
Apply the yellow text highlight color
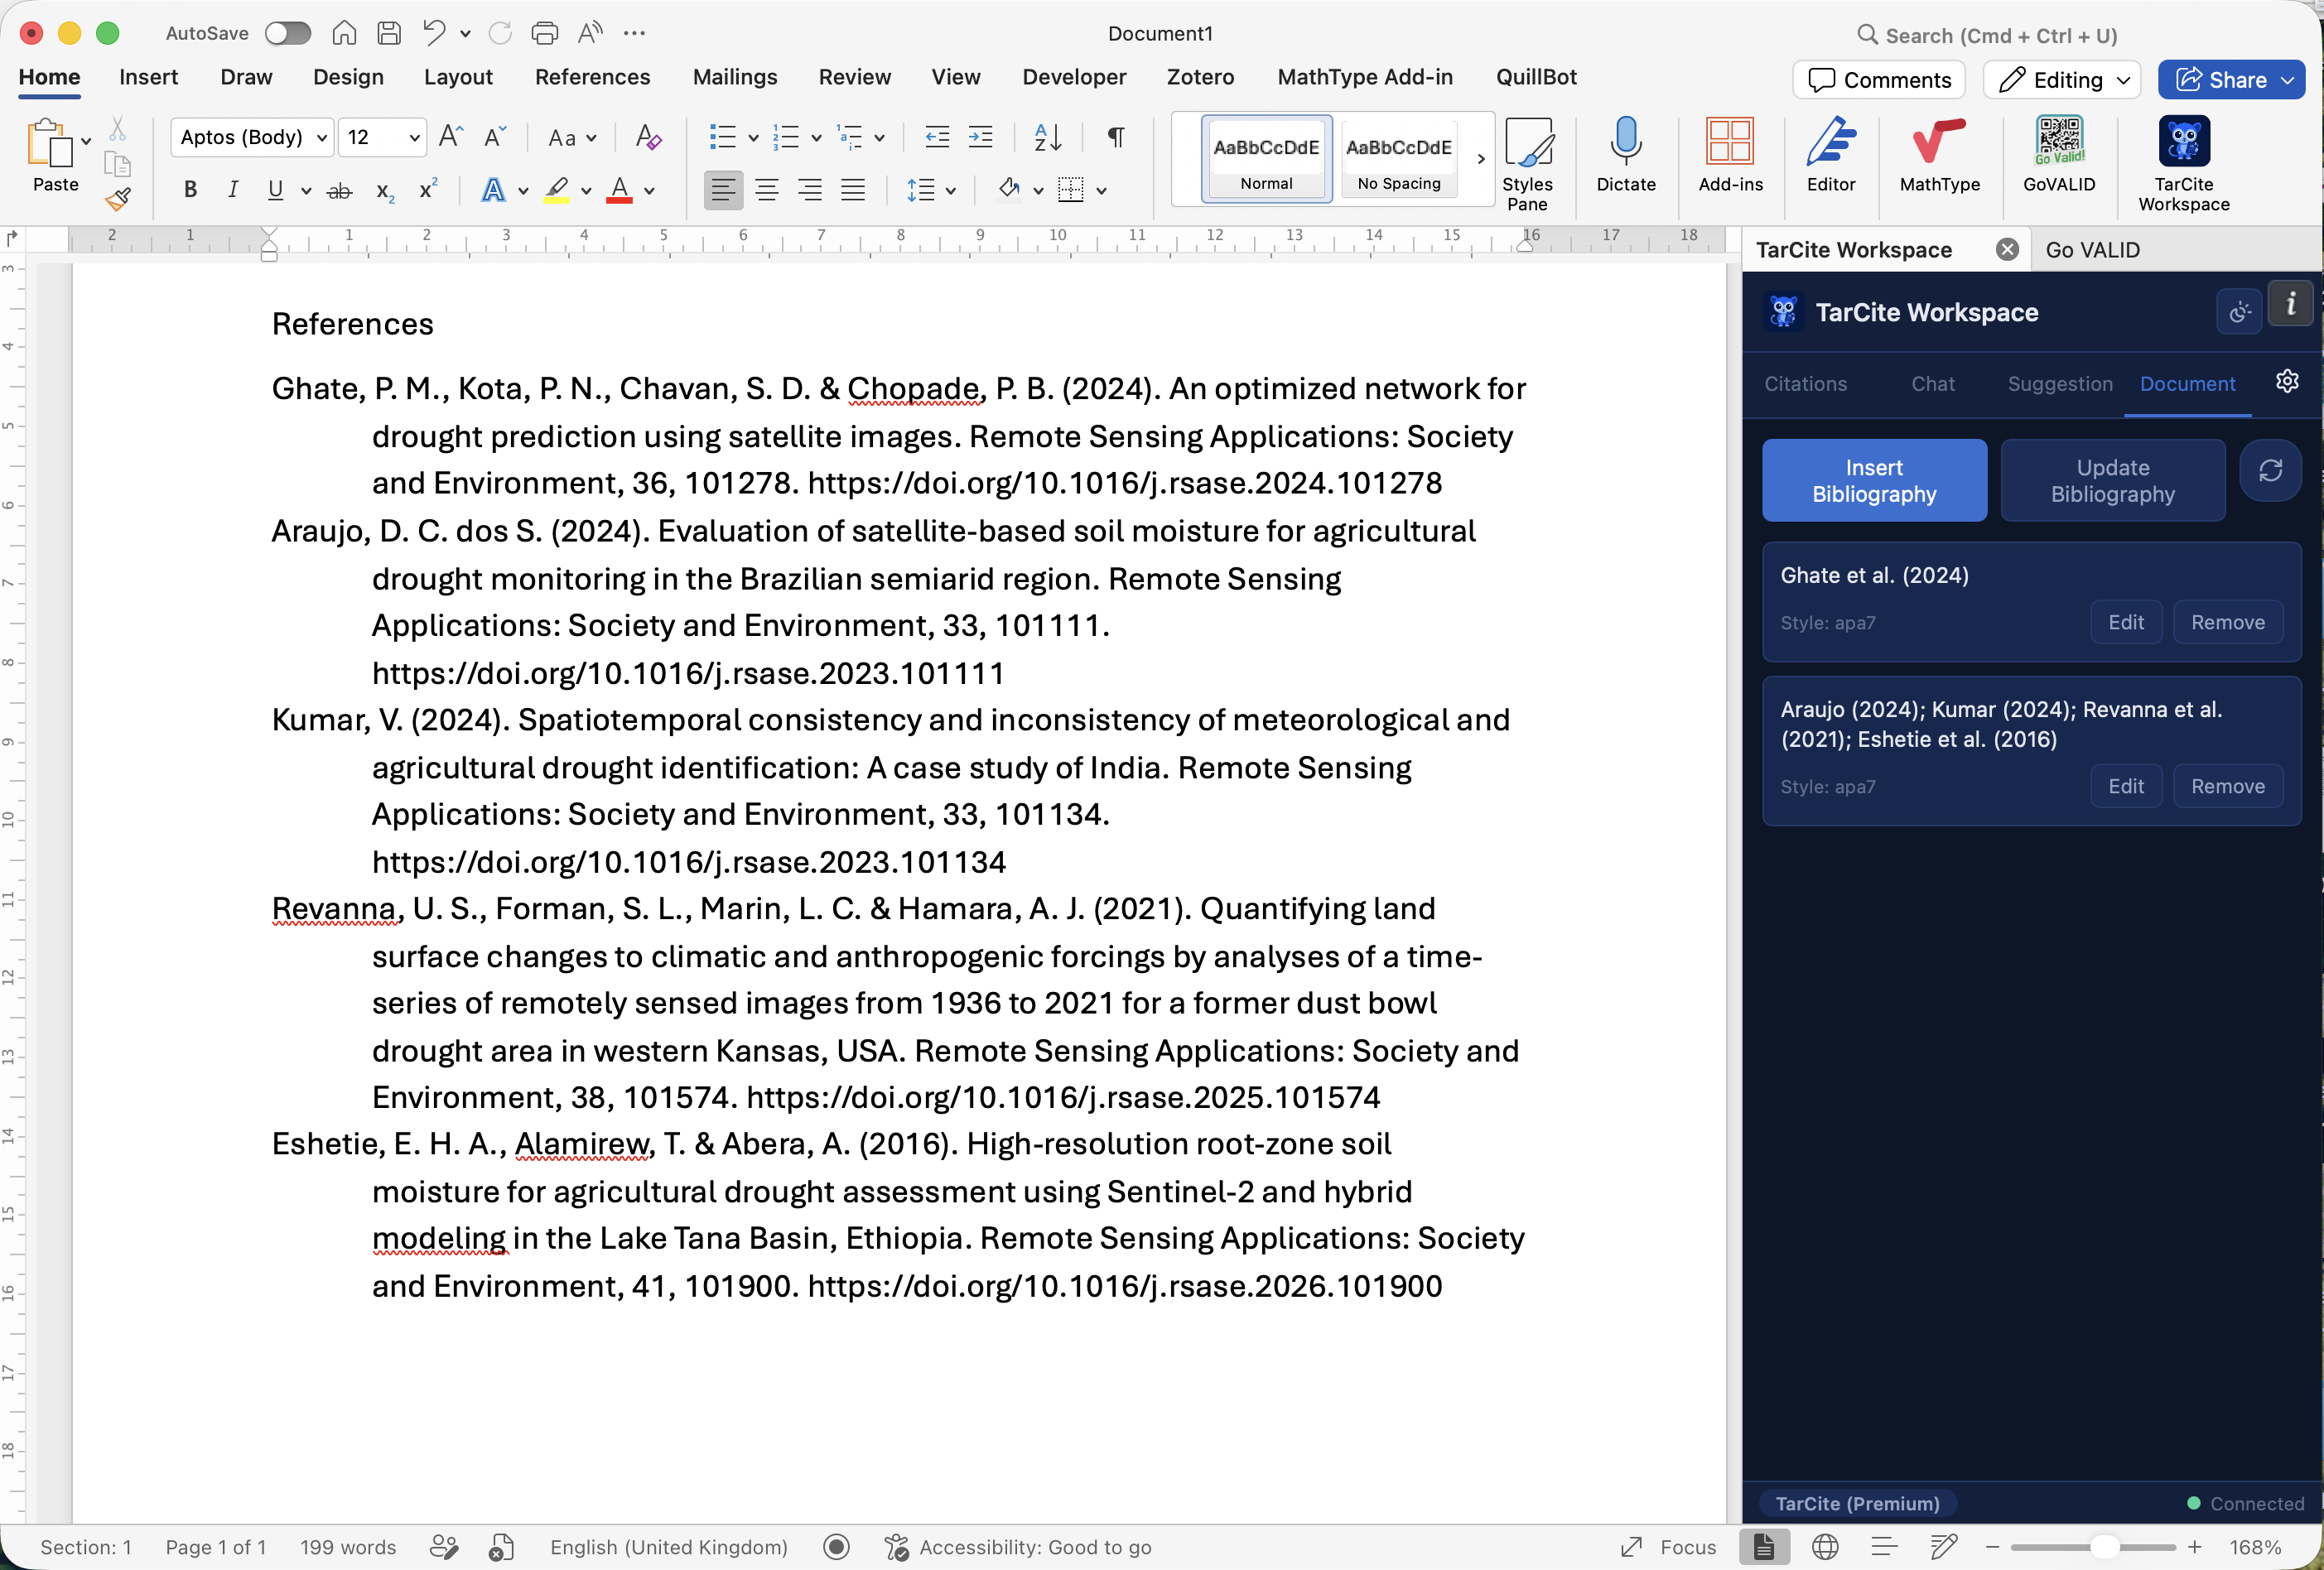tap(557, 190)
